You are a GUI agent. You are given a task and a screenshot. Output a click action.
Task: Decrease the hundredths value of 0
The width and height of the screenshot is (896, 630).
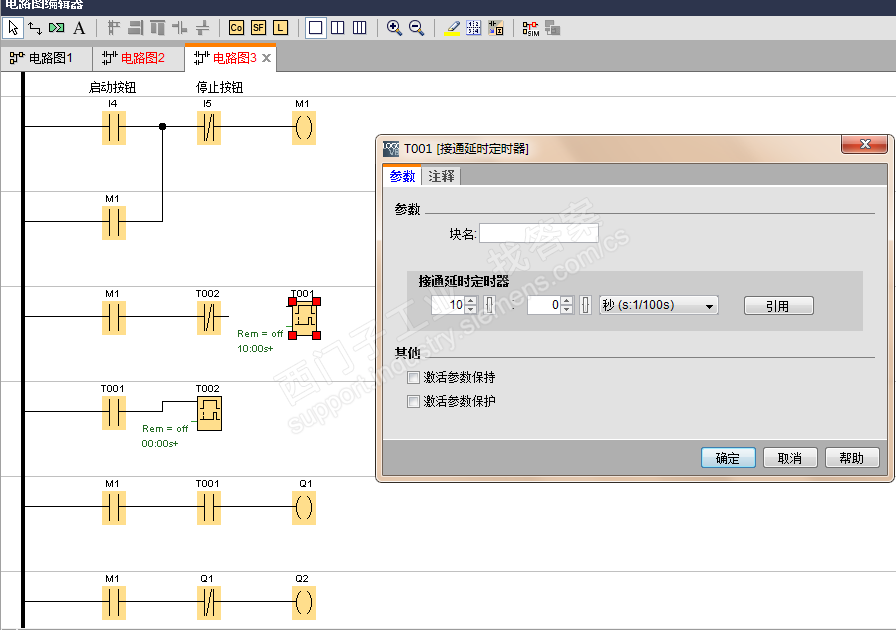click(x=566, y=310)
